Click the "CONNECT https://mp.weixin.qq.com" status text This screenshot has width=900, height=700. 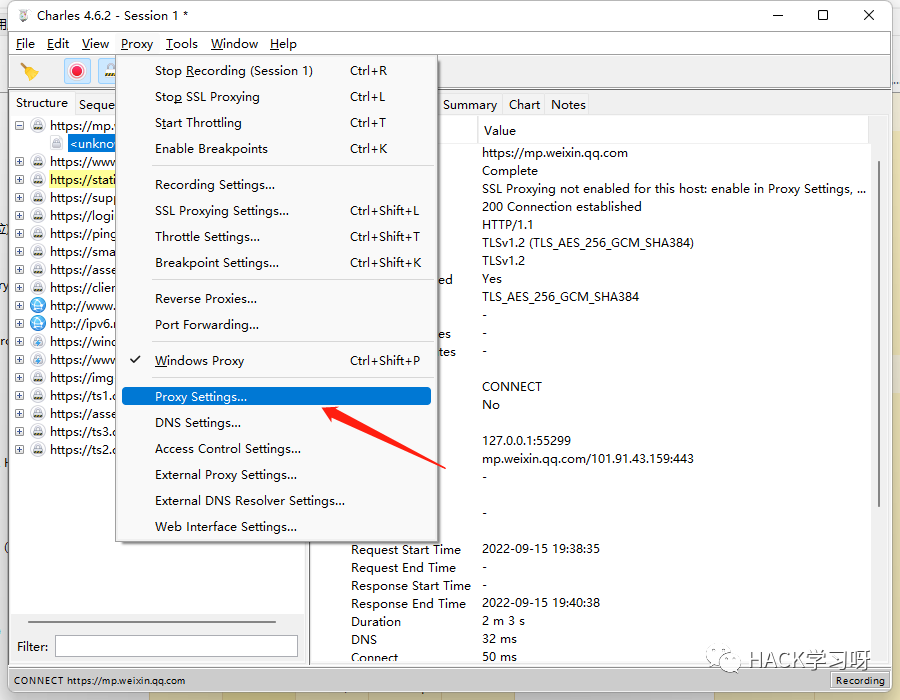pyautogui.click(x=99, y=680)
